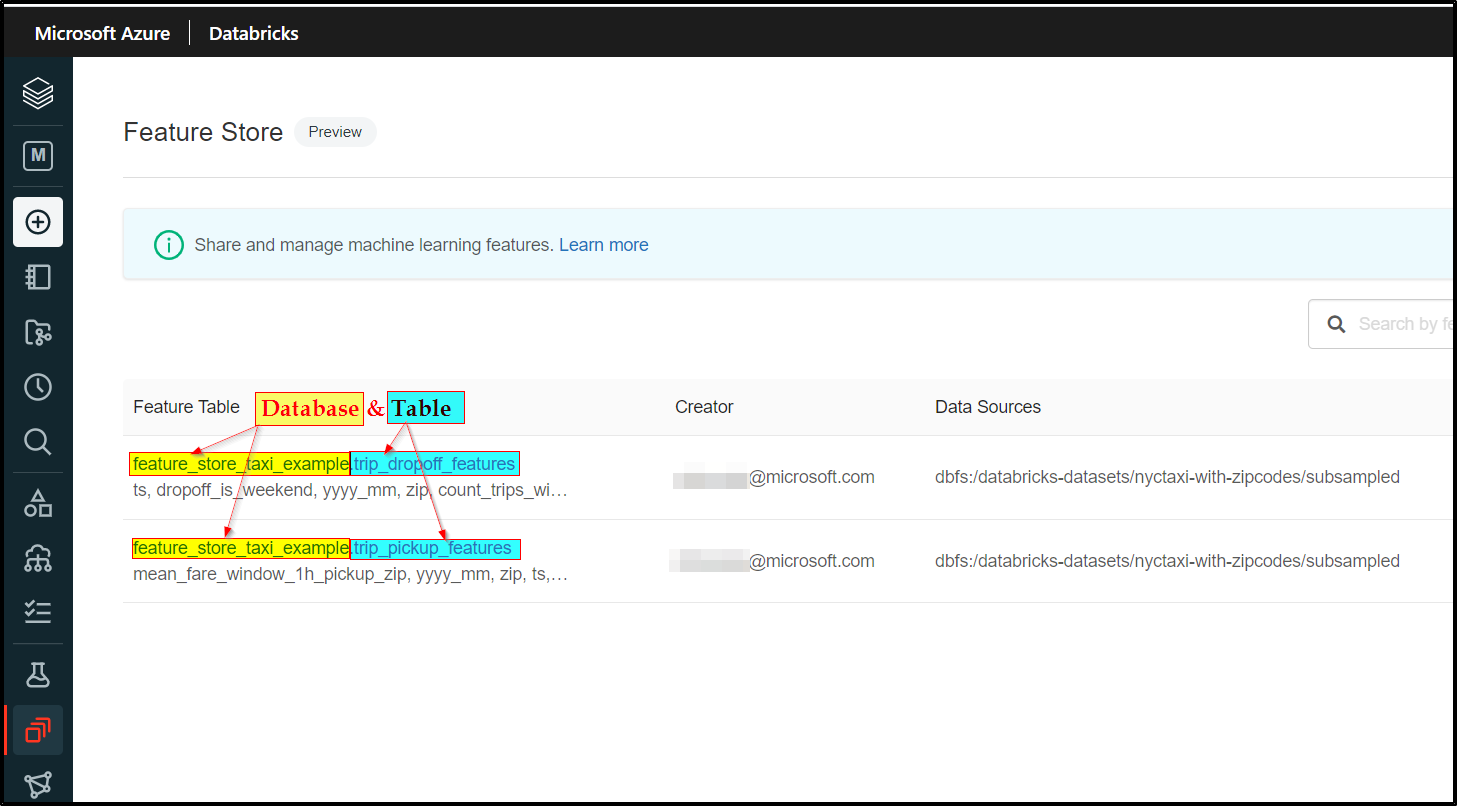The width and height of the screenshot is (1457, 806).
Task: Click creator email in trip_dropoff_features row
Action: click(x=774, y=478)
